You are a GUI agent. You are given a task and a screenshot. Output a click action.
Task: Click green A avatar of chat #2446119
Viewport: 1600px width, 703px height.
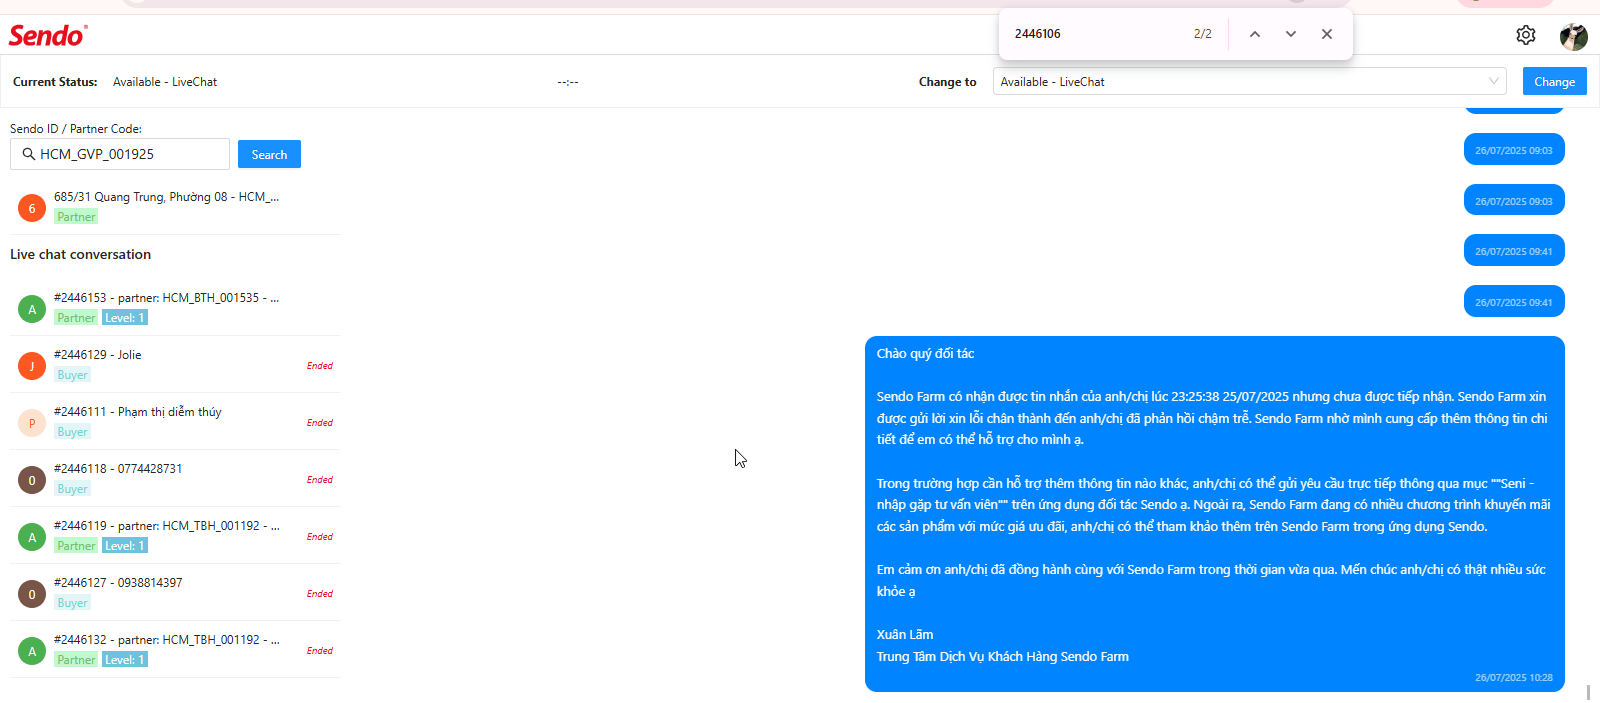click(32, 537)
